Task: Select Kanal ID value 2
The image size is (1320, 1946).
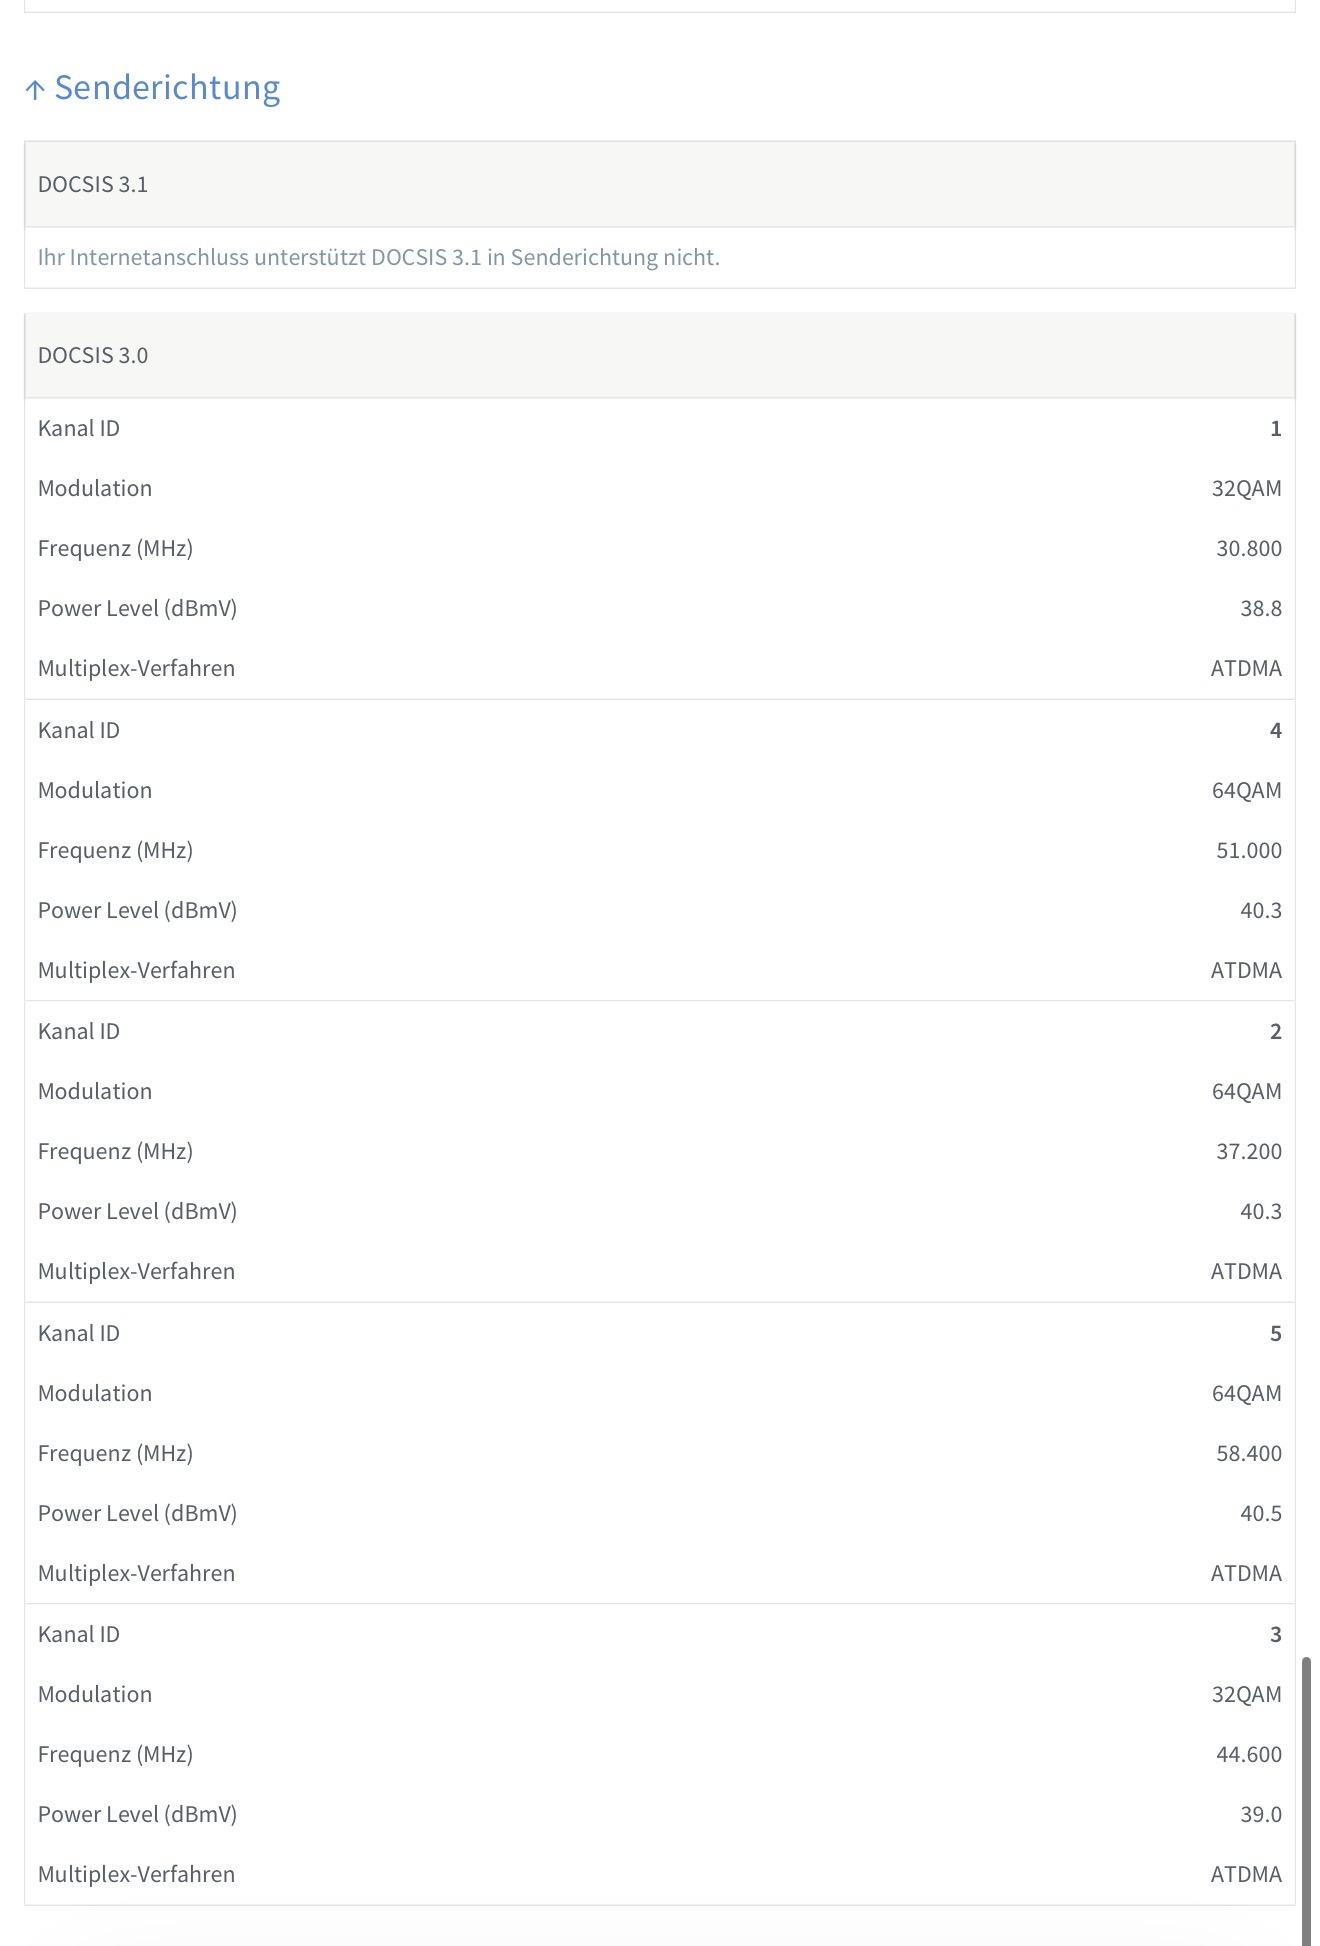Action: coord(1275,1031)
